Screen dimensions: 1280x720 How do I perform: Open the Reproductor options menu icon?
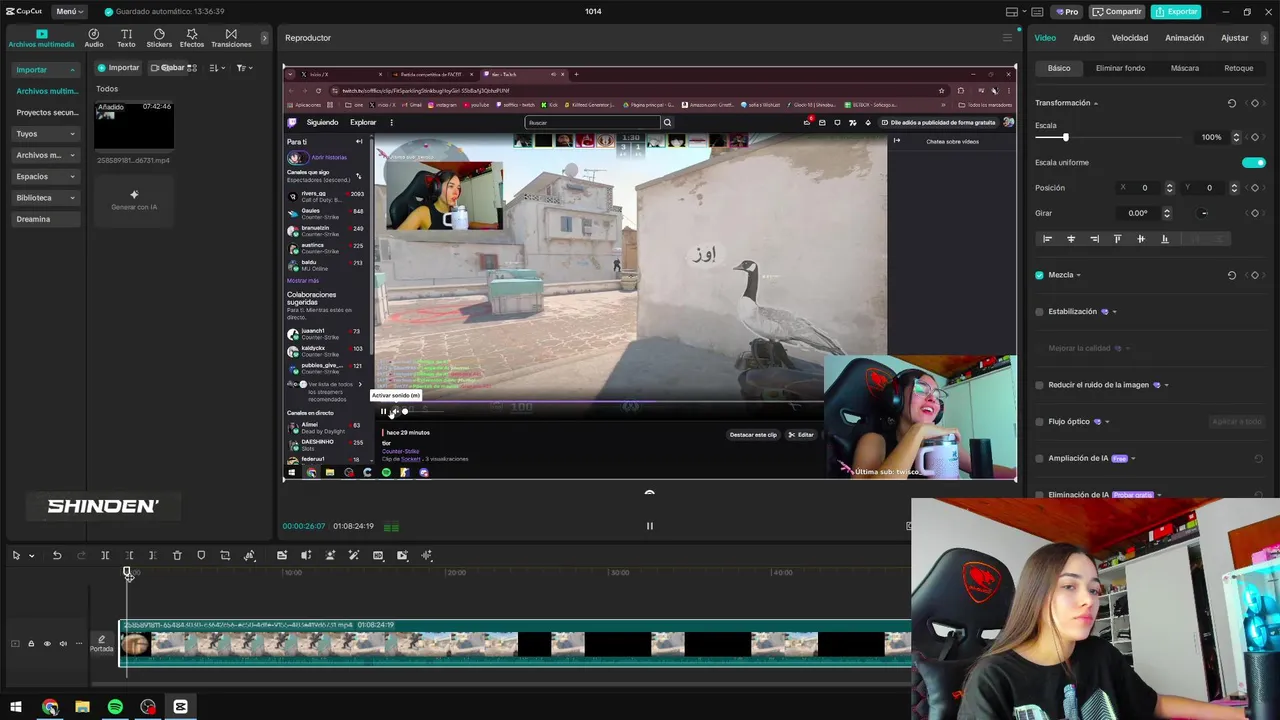tap(1007, 38)
